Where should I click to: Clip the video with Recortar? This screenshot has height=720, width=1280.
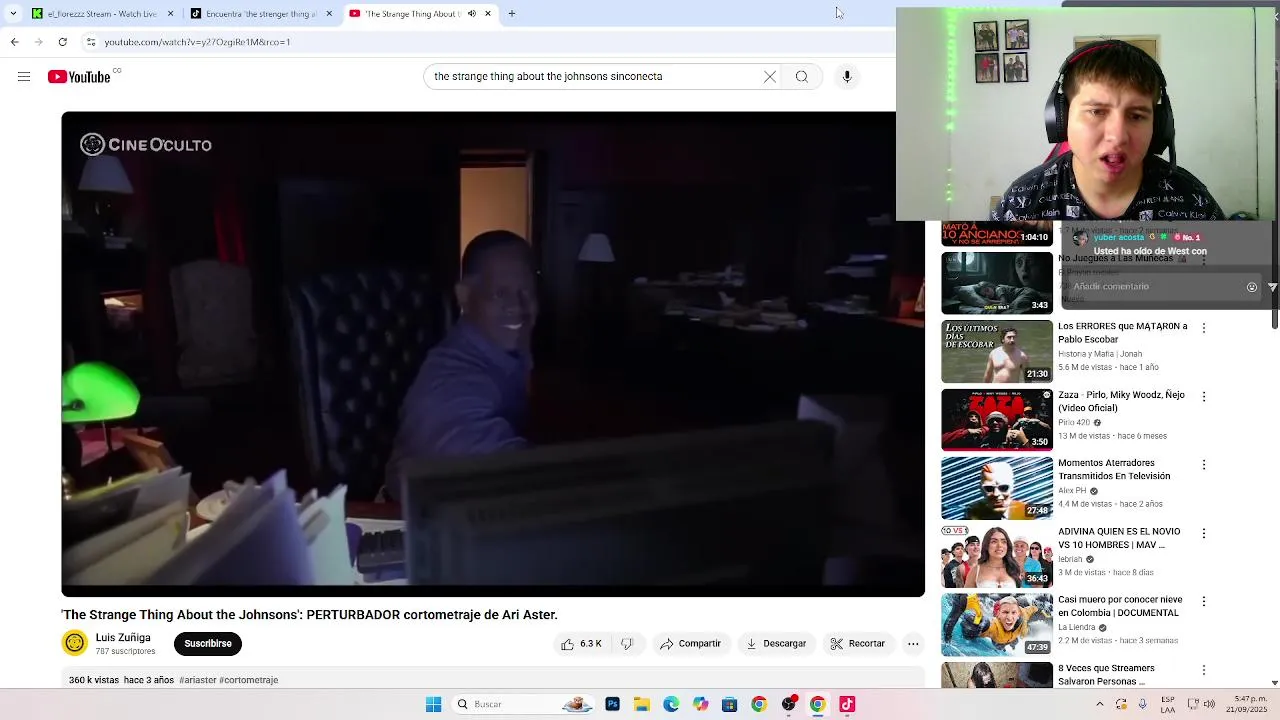pyautogui.click(x=858, y=644)
